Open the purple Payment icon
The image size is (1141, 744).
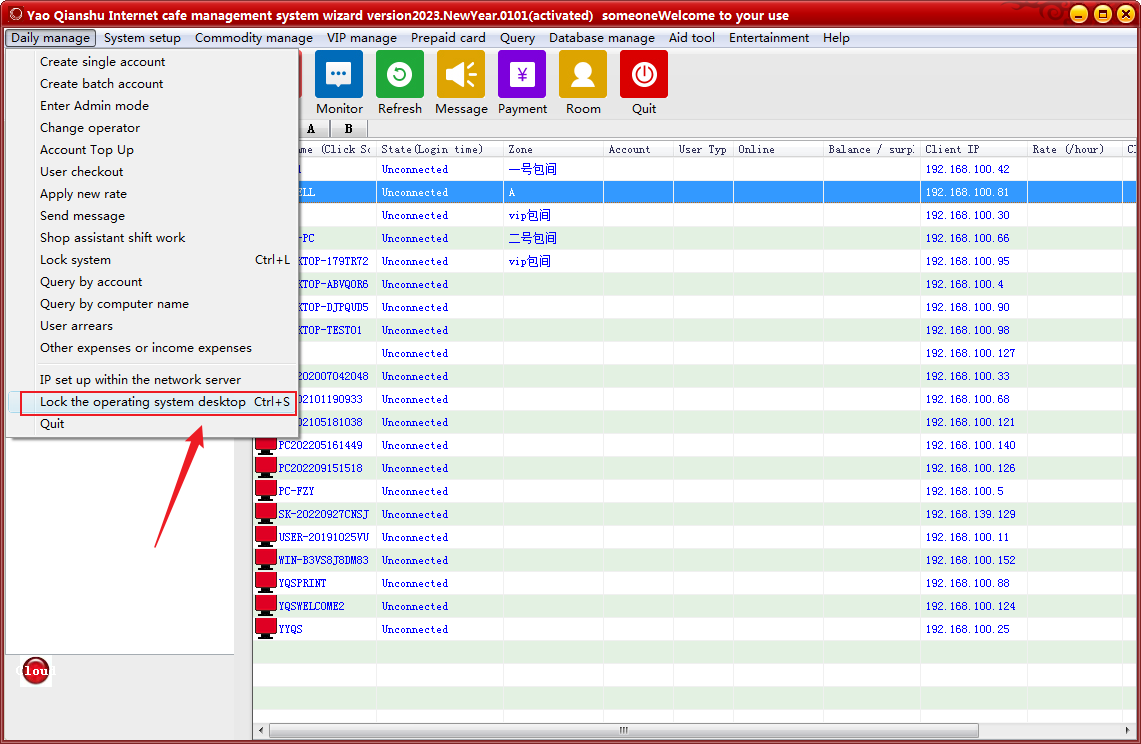522,75
